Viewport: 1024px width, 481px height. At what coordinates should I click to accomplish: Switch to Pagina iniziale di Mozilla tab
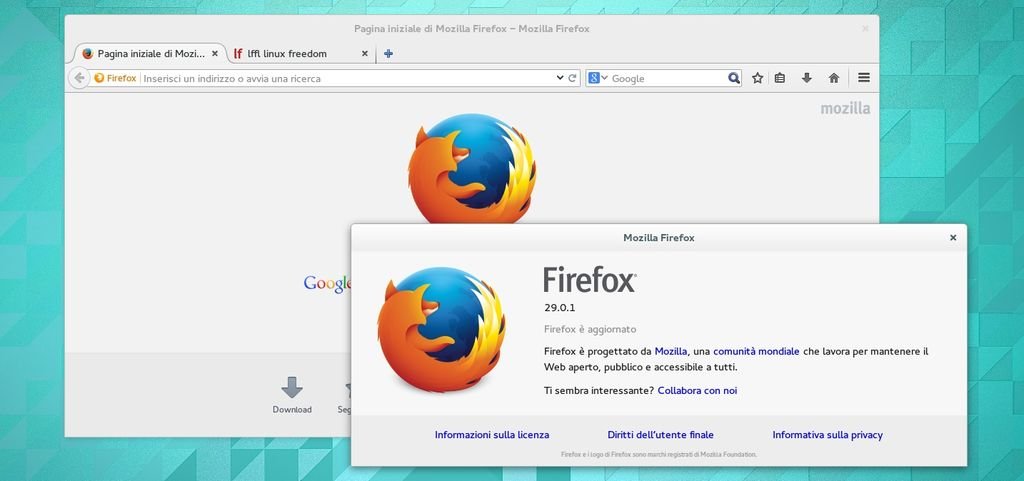click(150, 54)
